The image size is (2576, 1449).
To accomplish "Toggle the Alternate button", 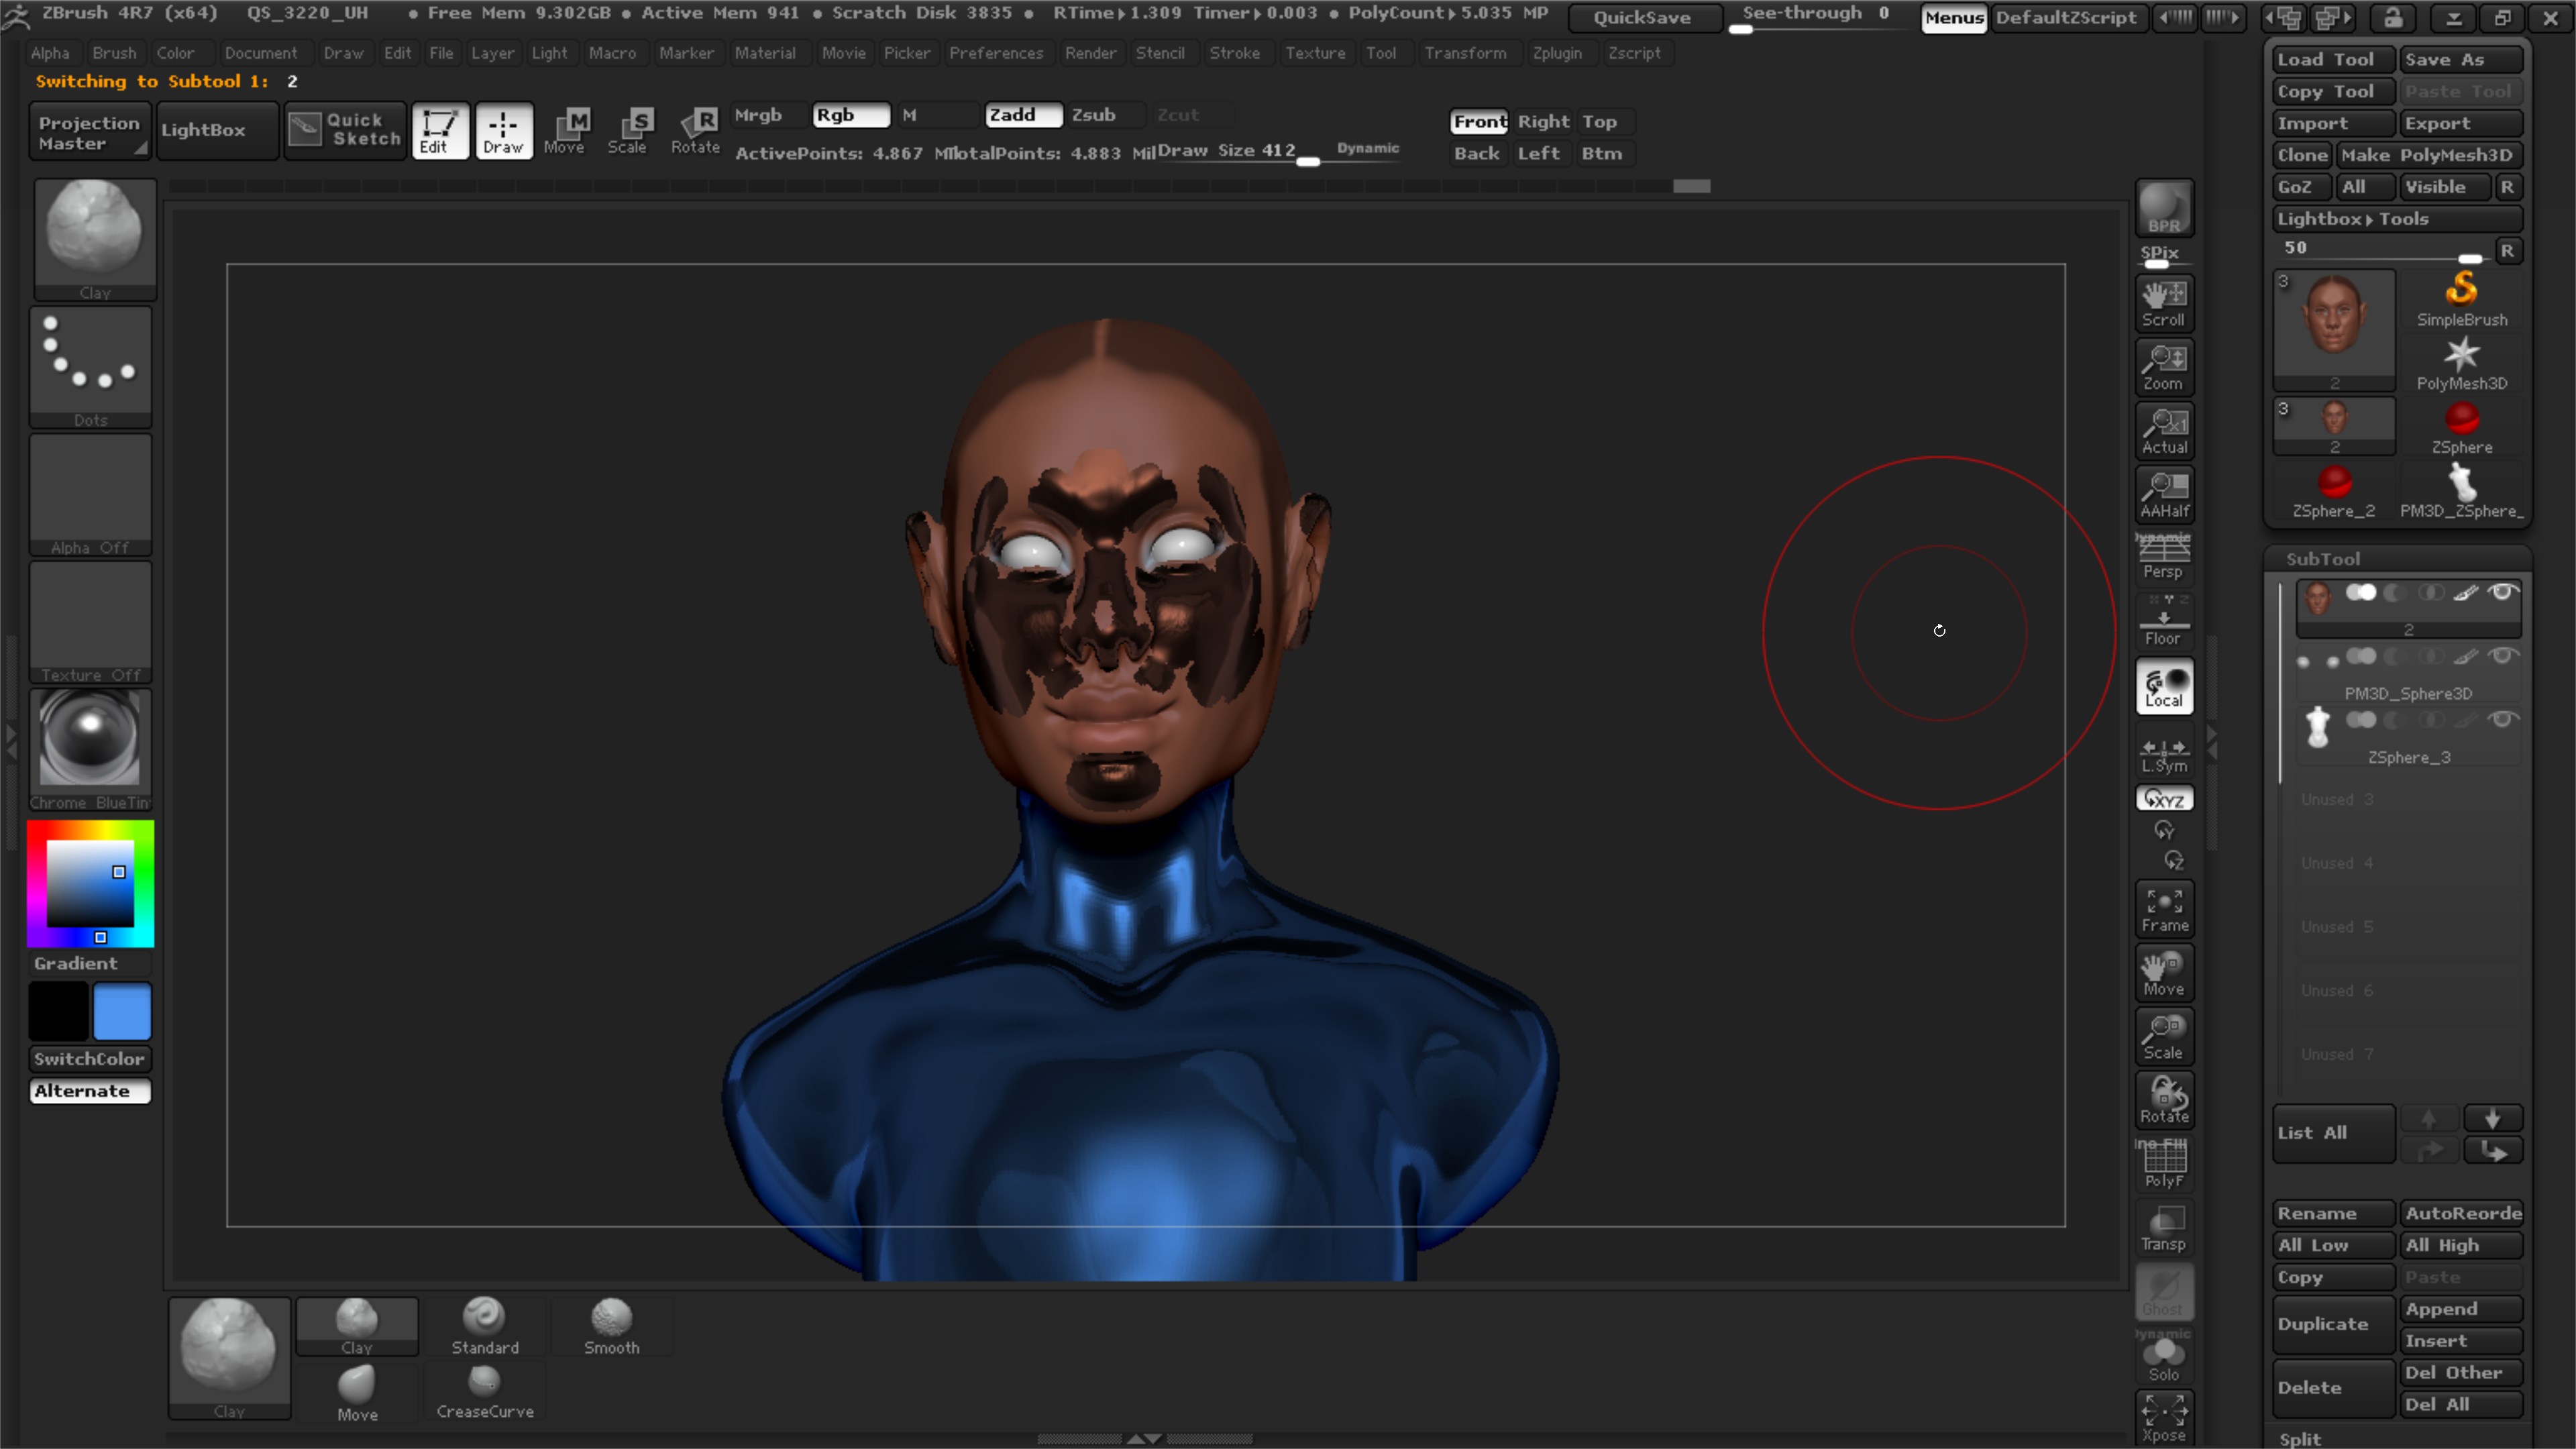I will pyautogui.click(x=90, y=1091).
